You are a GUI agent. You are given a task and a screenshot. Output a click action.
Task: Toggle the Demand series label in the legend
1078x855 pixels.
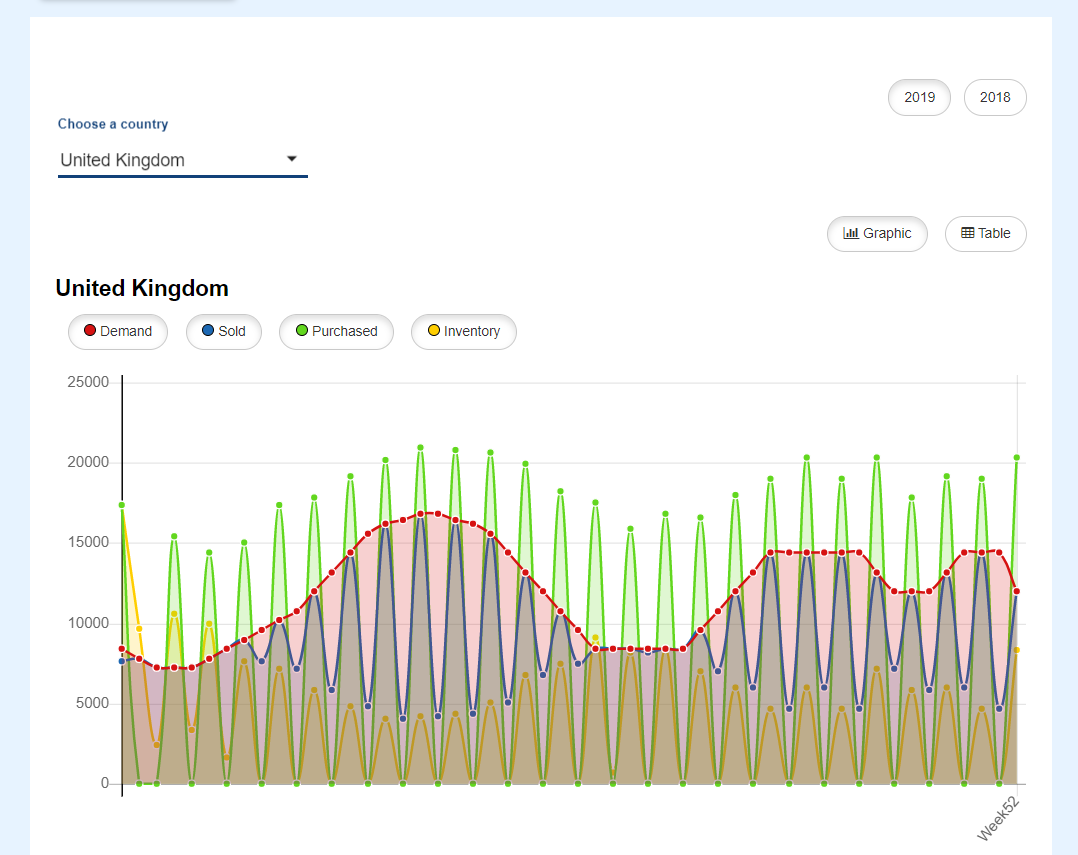pyautogui.click(x=126, y=331)
